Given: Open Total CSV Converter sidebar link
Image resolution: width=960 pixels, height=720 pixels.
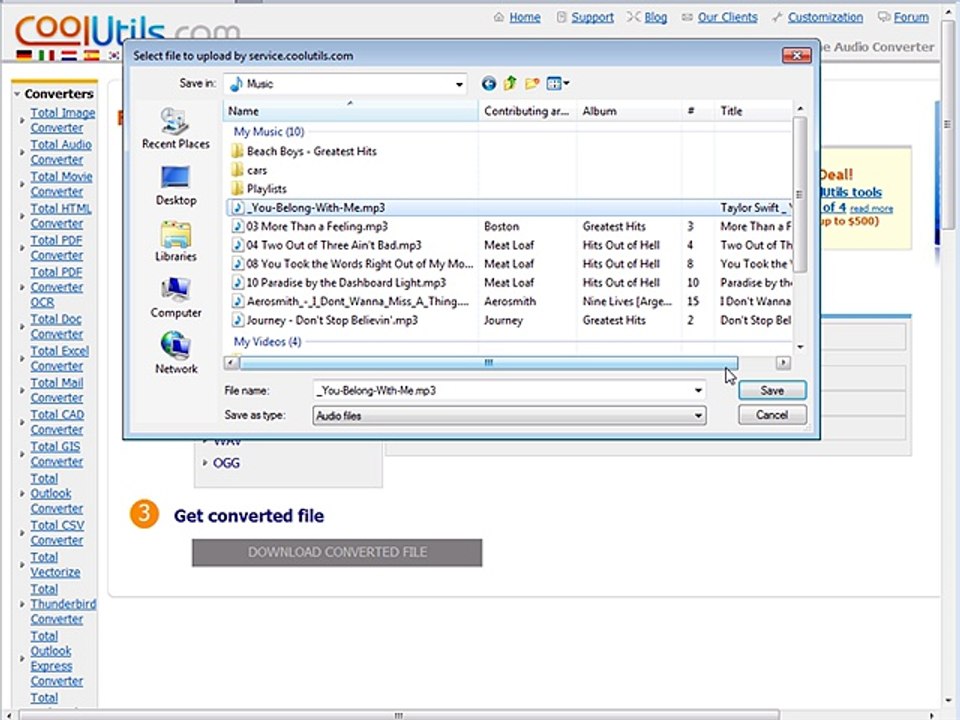Looking at the screenshot, I should pos(57,533).
